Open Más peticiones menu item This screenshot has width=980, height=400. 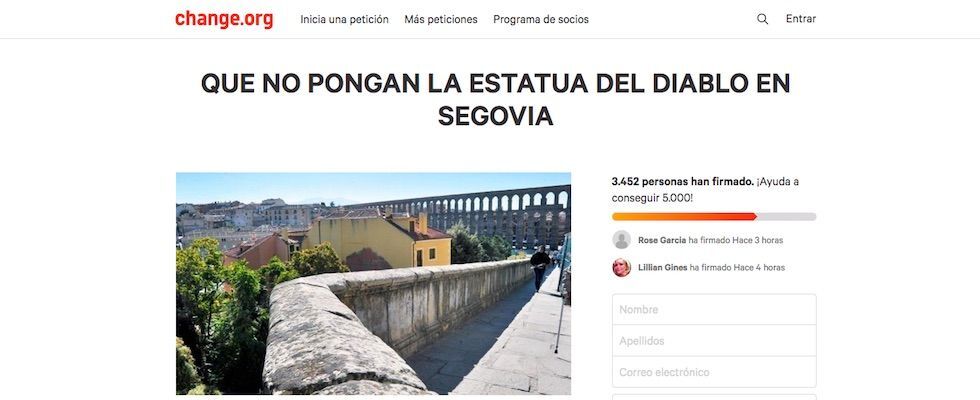click(x=441, y=19)
